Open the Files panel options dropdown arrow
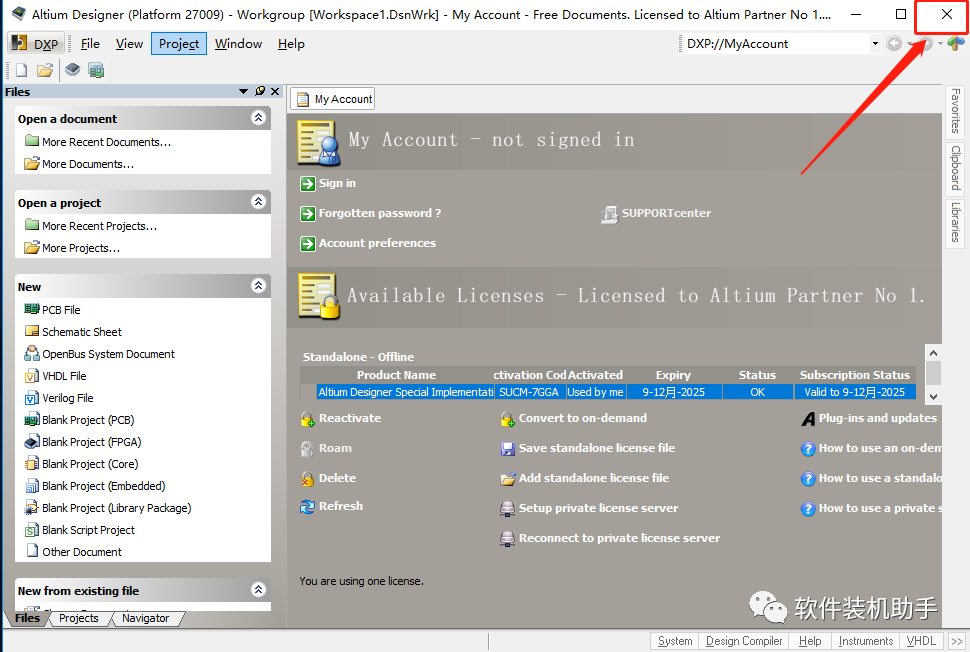The height and width of the screenshot is (652, 970). click(x=243, y=92)
